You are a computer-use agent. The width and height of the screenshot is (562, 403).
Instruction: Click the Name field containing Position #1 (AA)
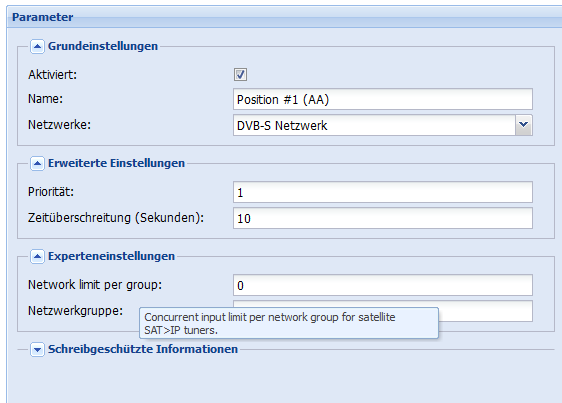(x=383, y=99)
